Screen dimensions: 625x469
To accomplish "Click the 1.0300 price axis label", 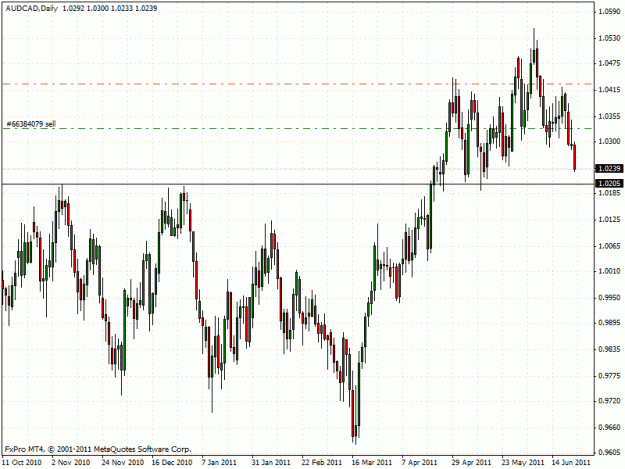I will click(610, 141).
